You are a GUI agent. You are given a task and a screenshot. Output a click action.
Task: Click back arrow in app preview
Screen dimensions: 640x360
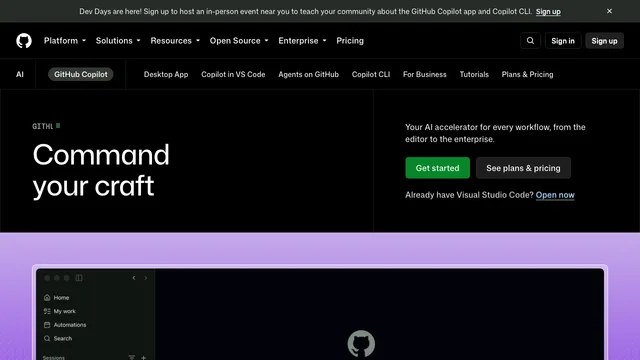coord(134,278)
